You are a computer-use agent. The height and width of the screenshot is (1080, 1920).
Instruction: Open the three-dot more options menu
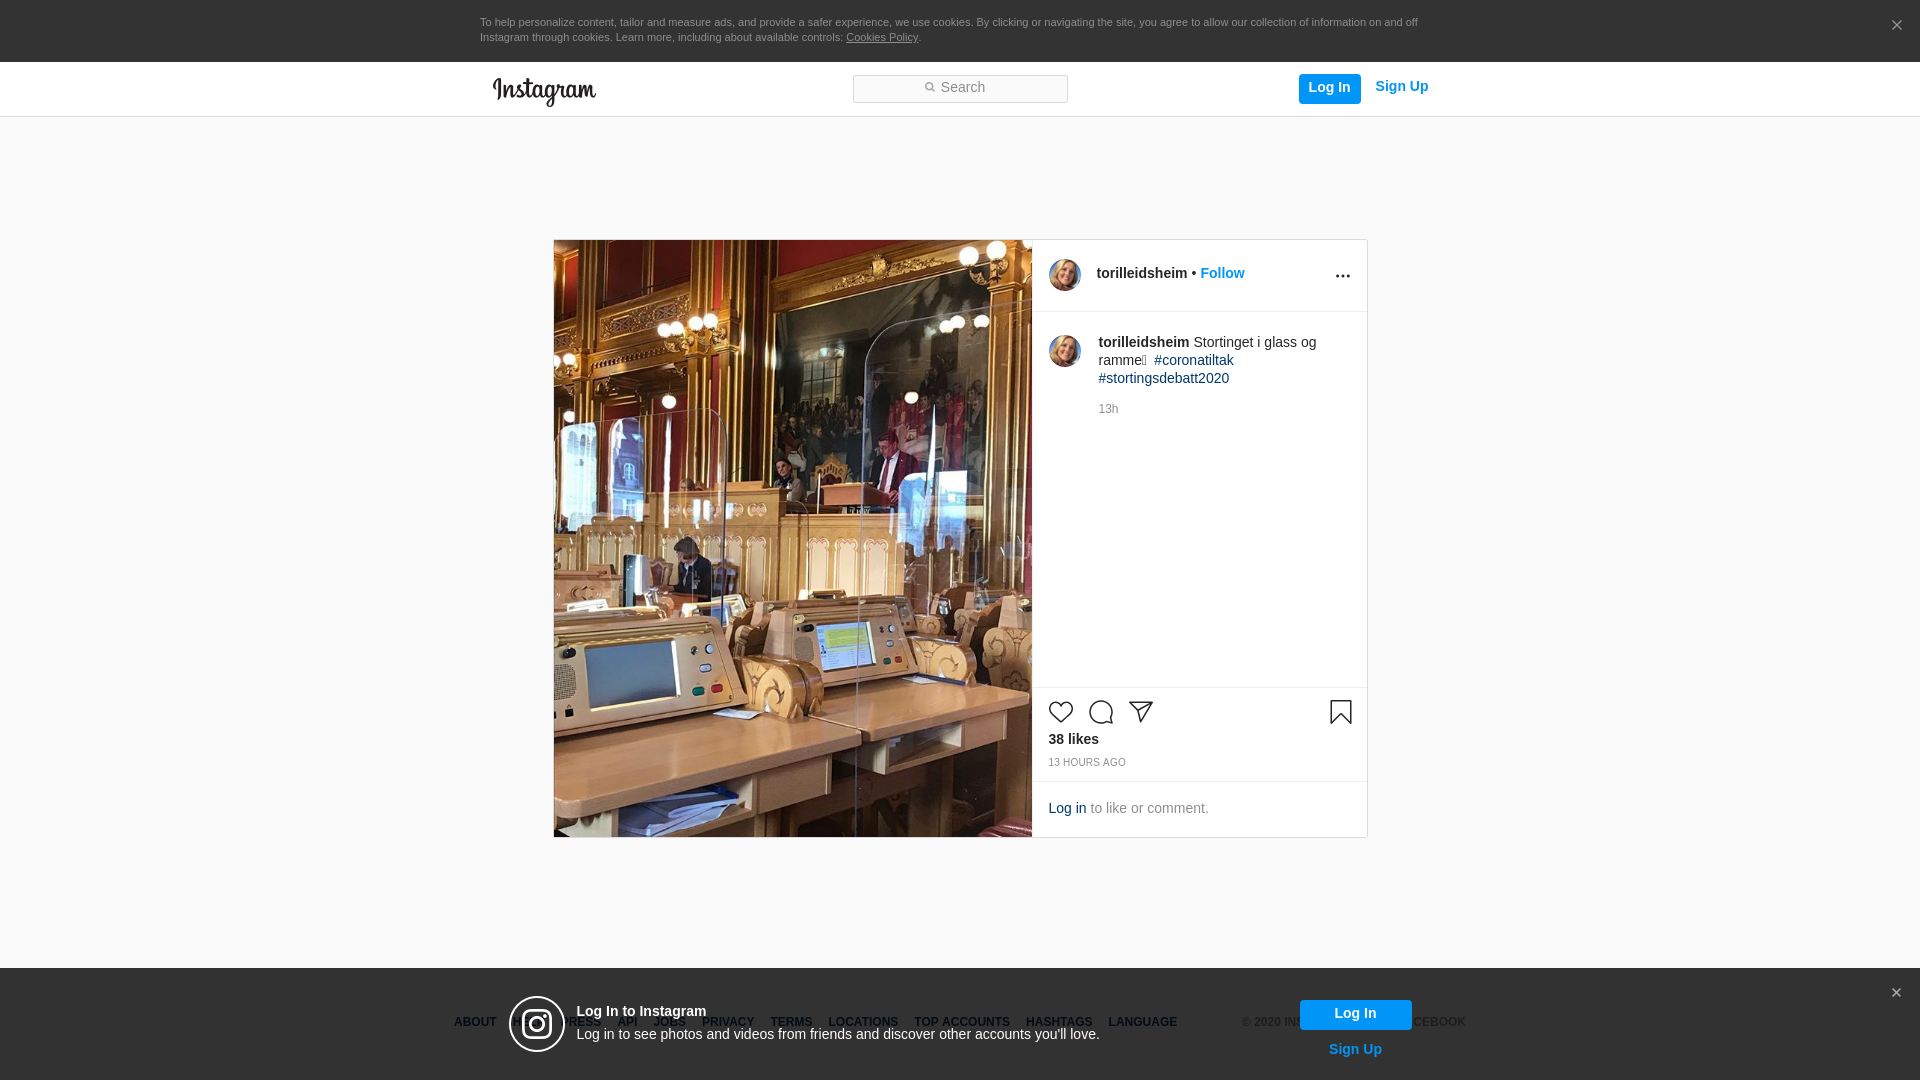pyautogui.click(x=1342, y=276)
